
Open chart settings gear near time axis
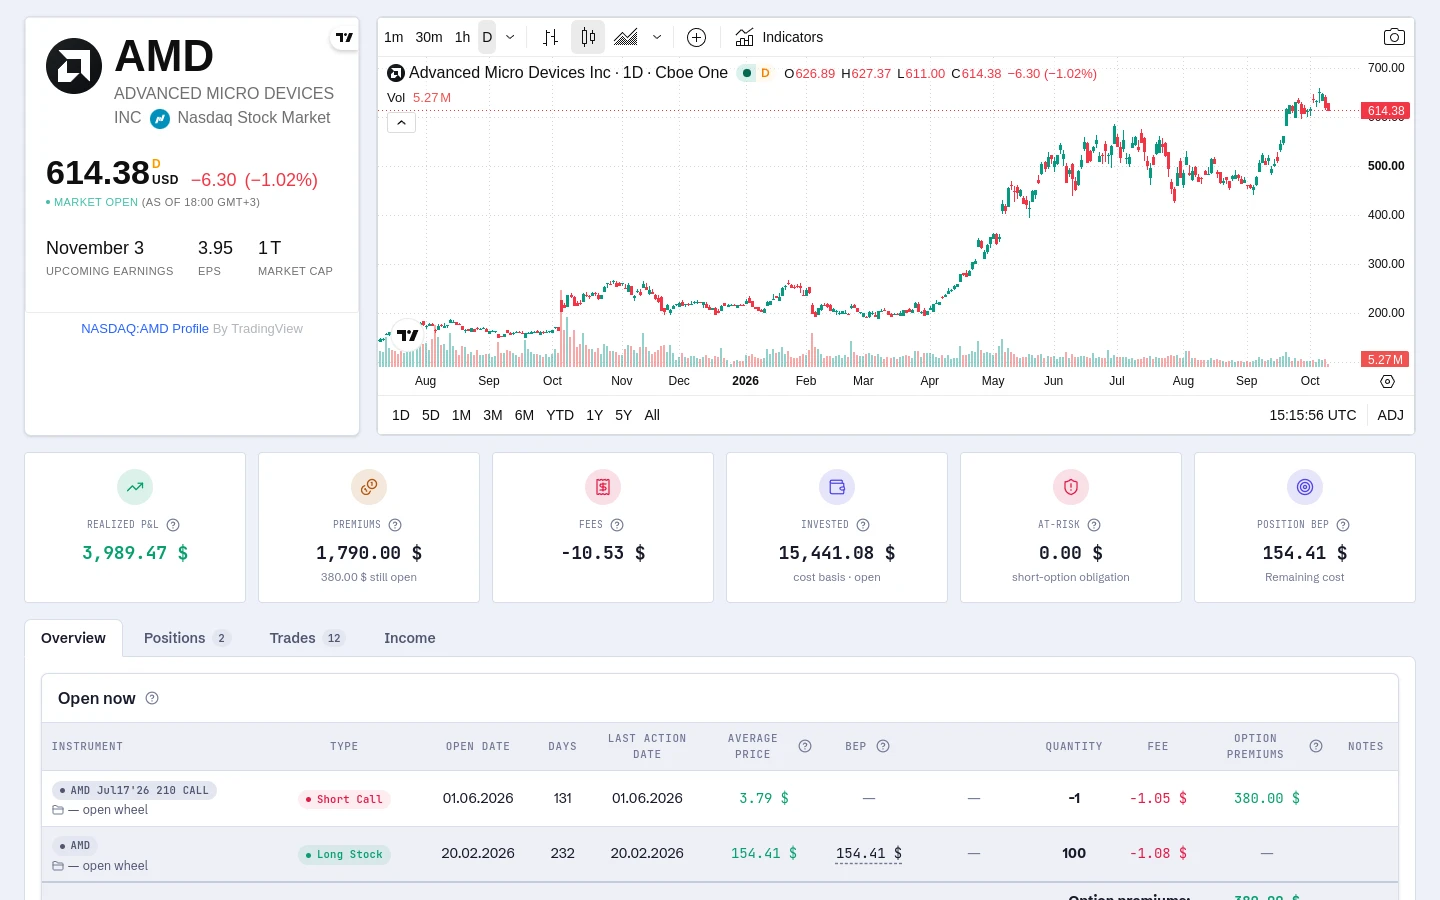tap(1387, 381)
